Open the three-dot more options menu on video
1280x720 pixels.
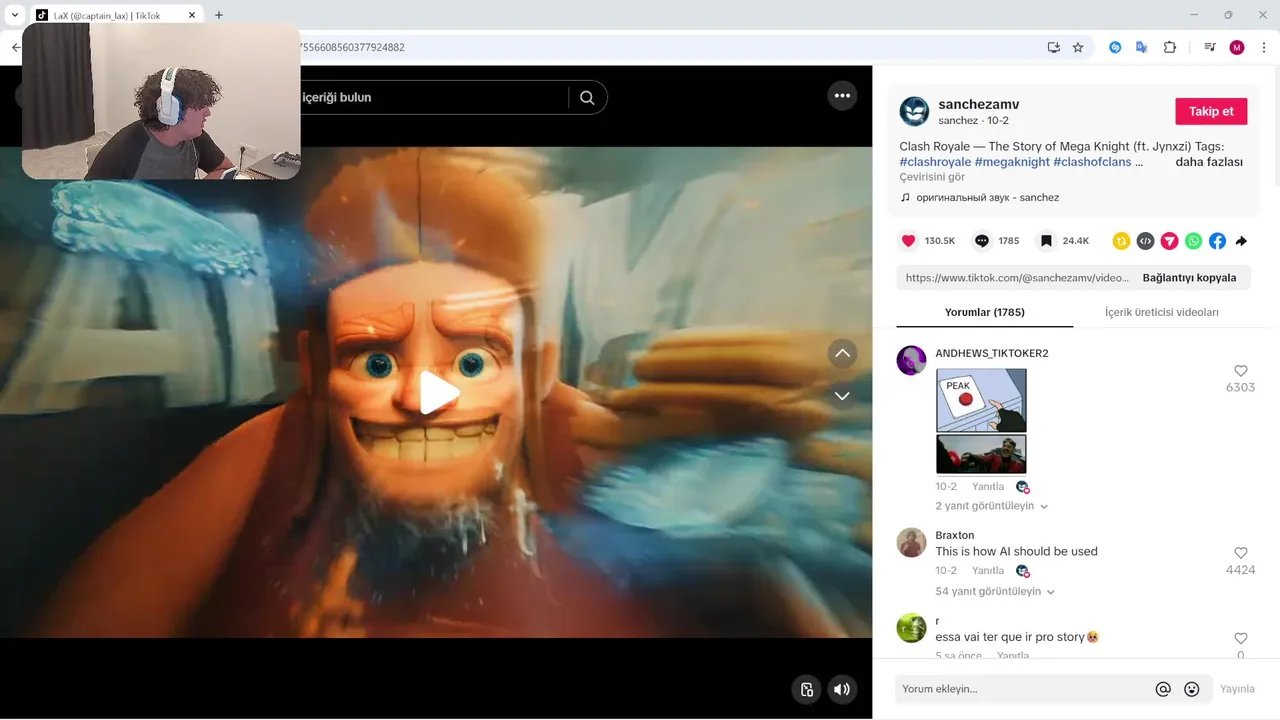pyautogui.click(x=842, y=96)
